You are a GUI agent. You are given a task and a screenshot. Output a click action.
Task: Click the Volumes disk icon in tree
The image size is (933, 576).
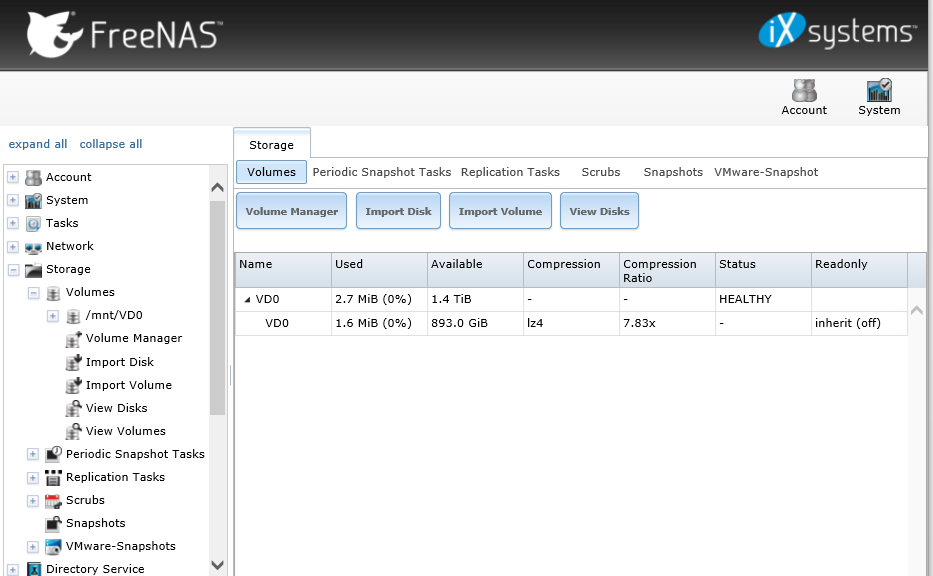pos(53,292)
